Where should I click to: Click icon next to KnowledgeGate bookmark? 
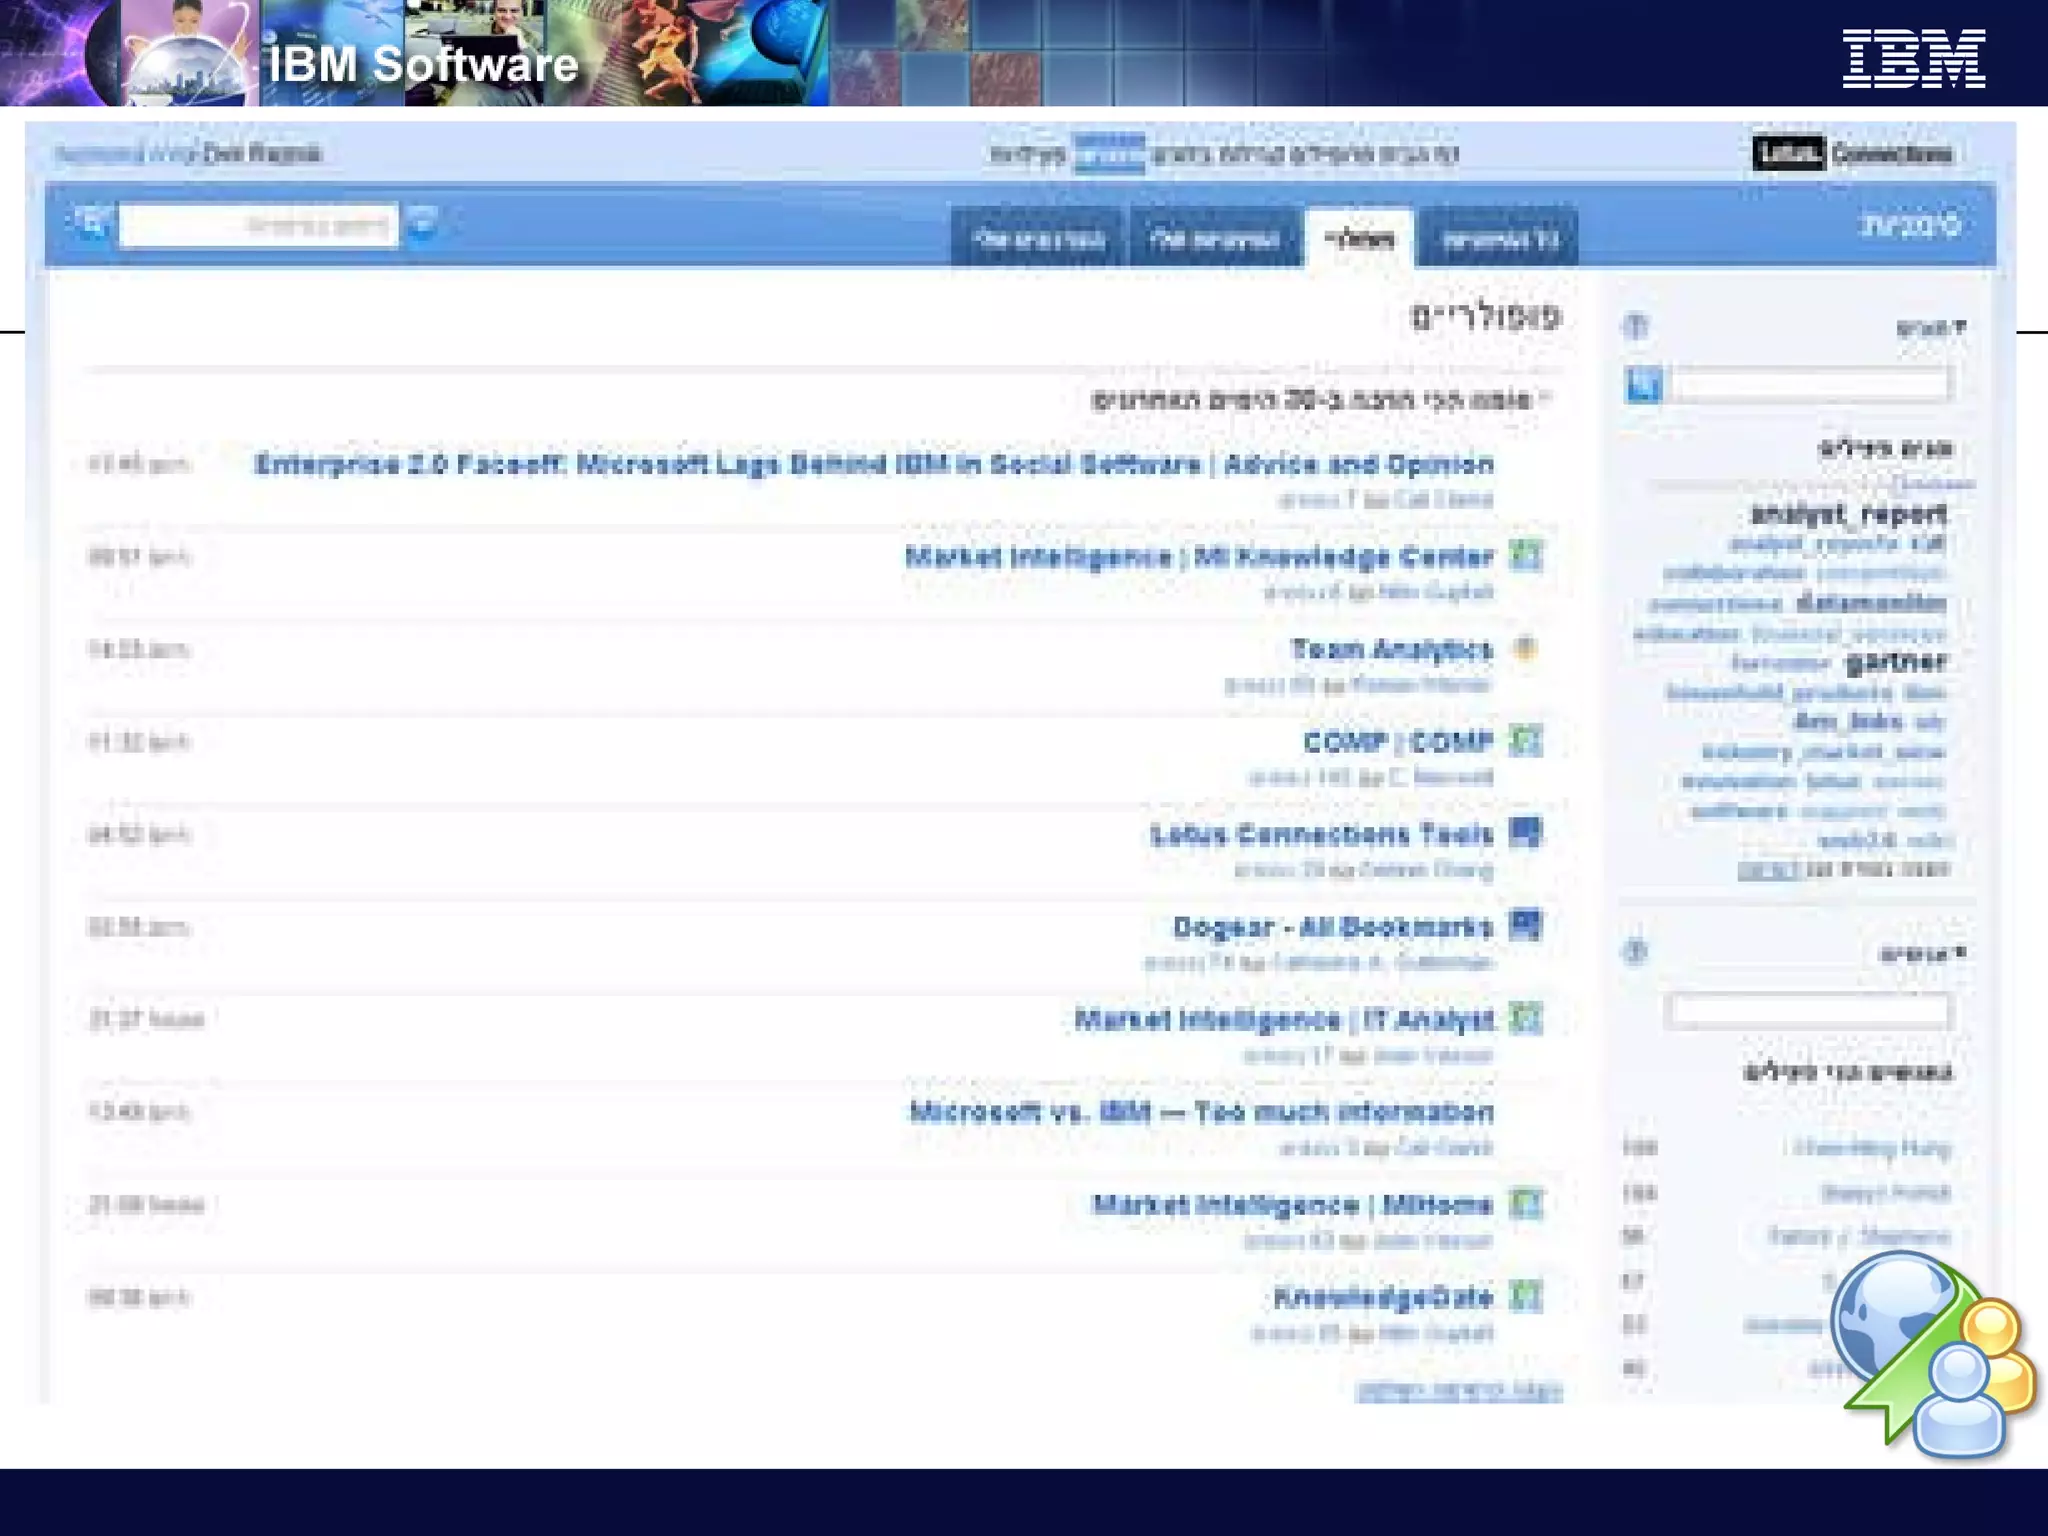pos(1525,1296)
